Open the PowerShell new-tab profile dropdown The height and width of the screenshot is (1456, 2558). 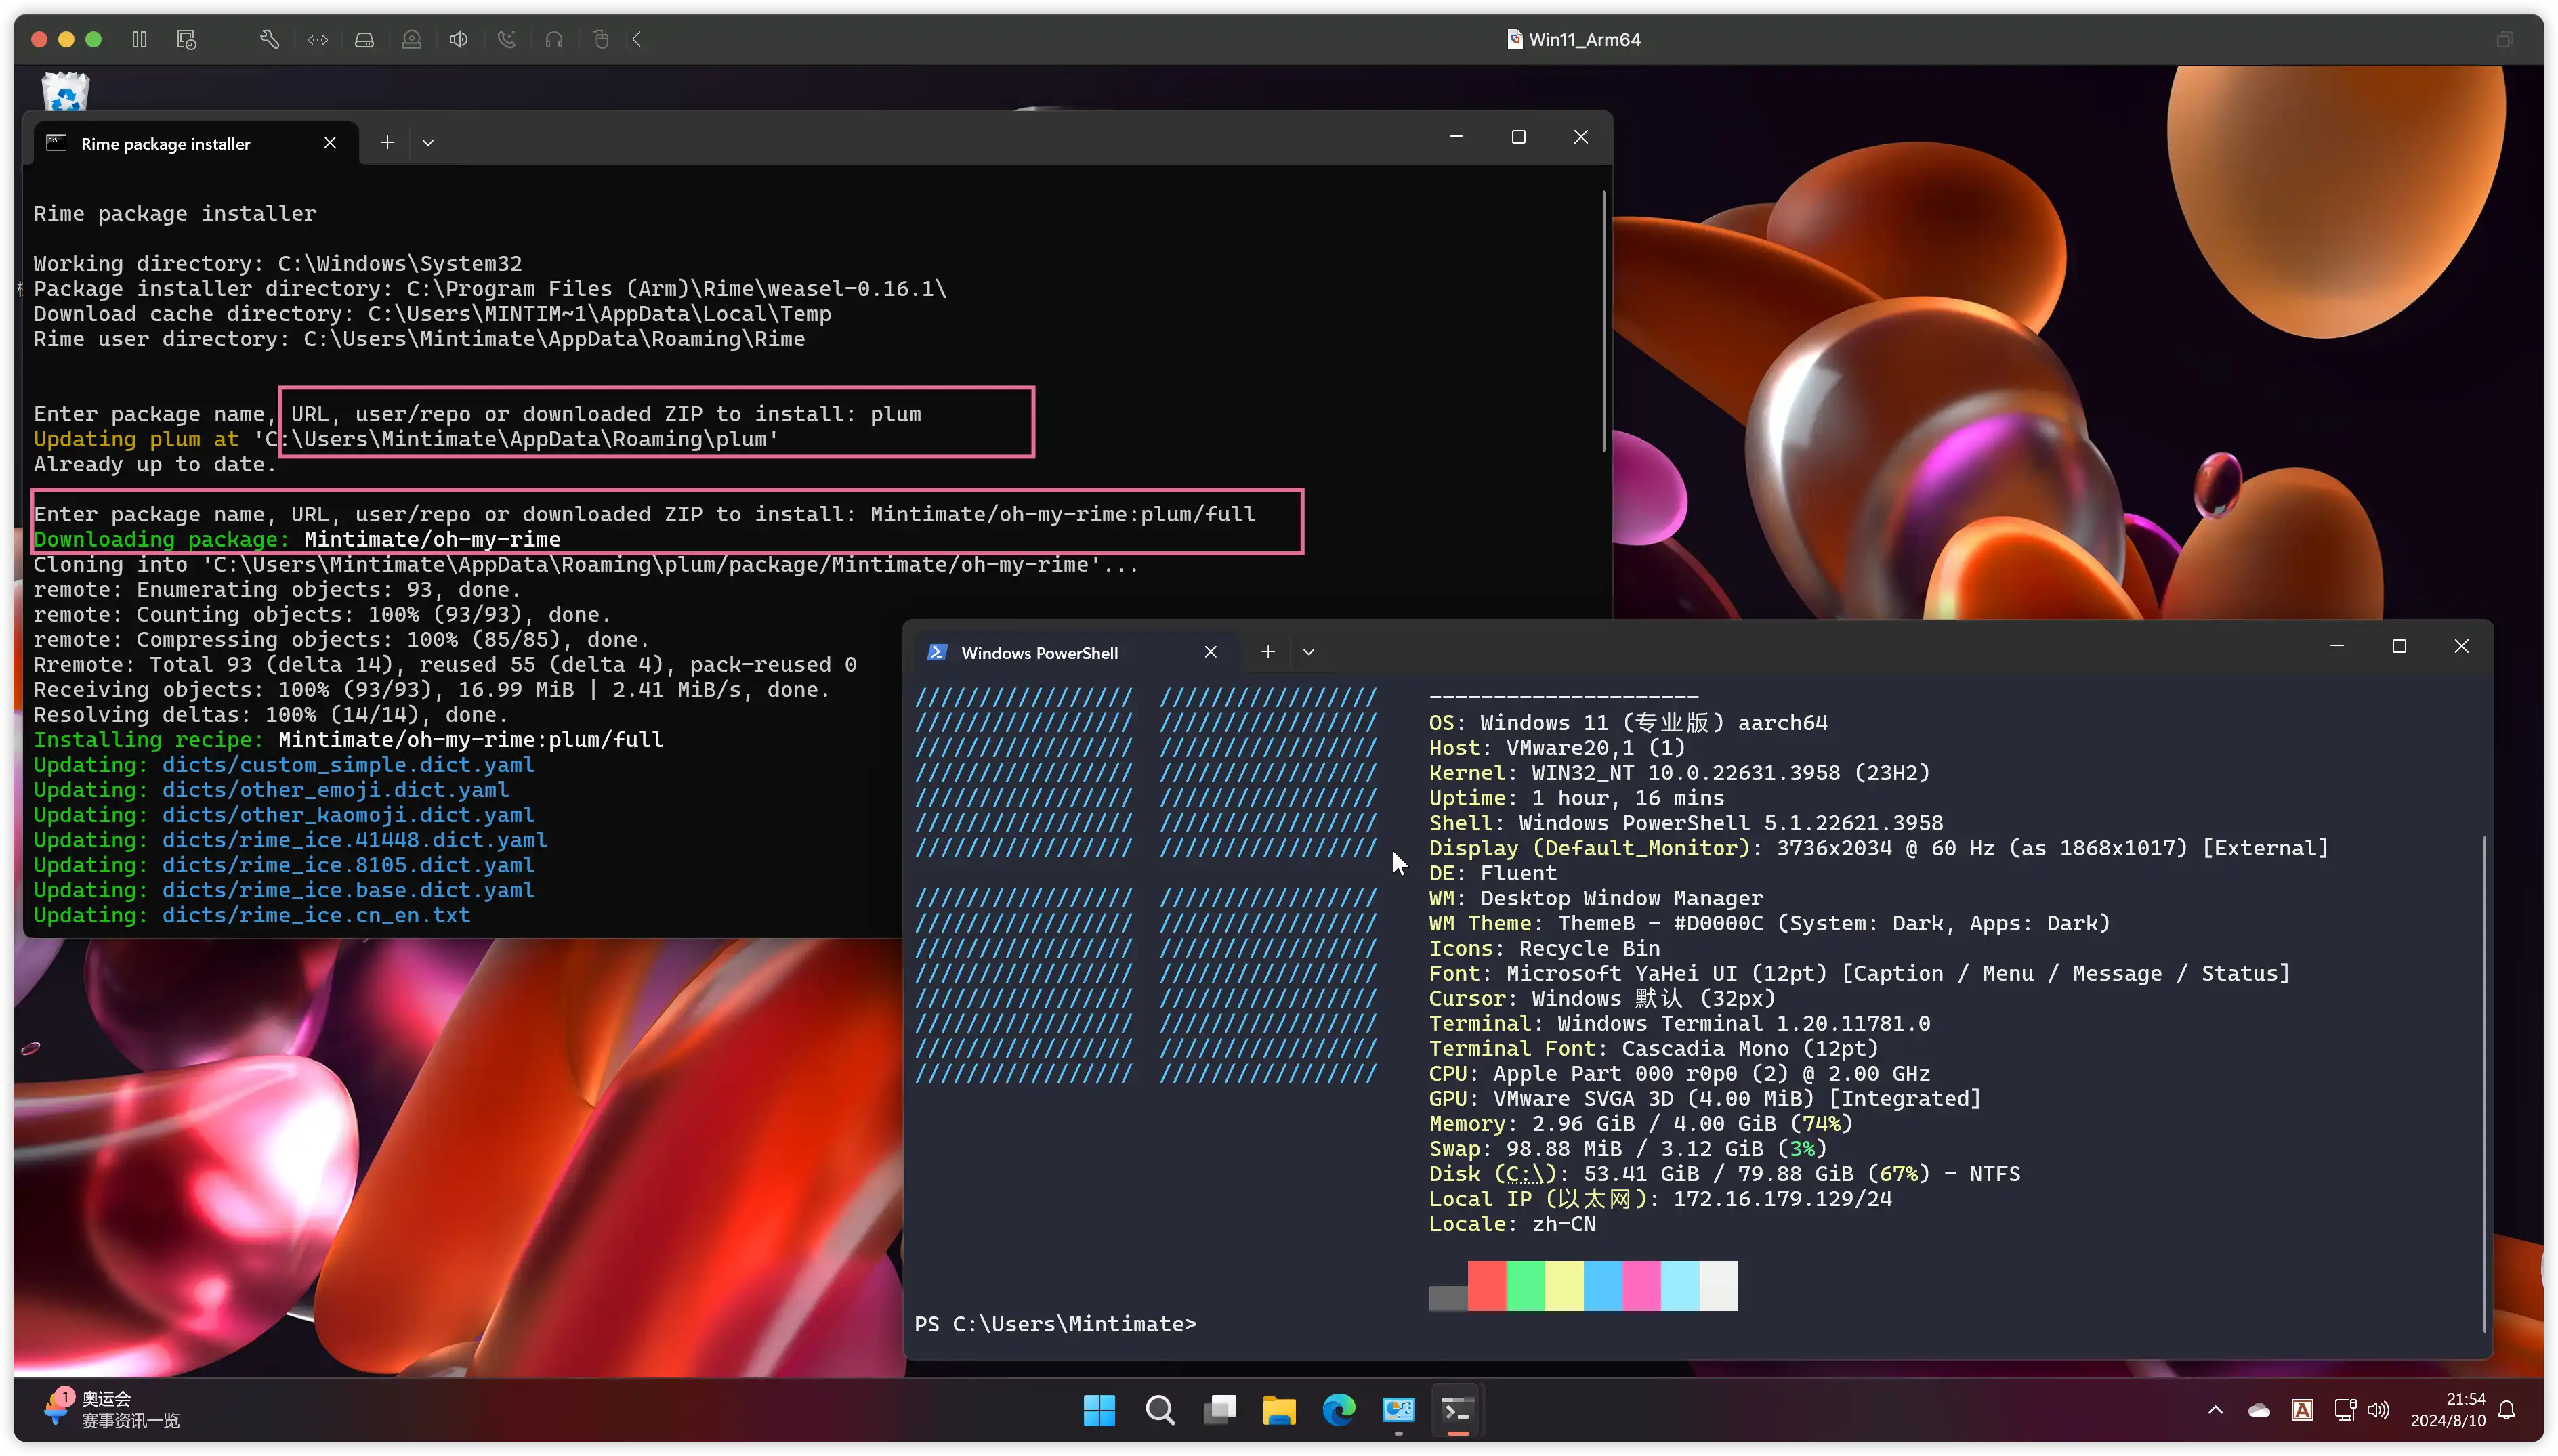1308,652
